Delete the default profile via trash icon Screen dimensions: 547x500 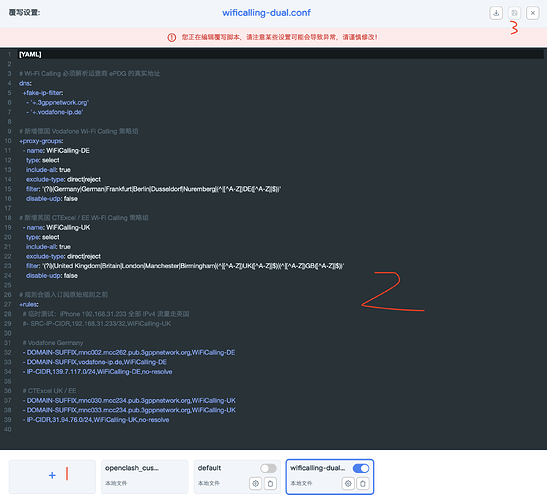[270, 484]
